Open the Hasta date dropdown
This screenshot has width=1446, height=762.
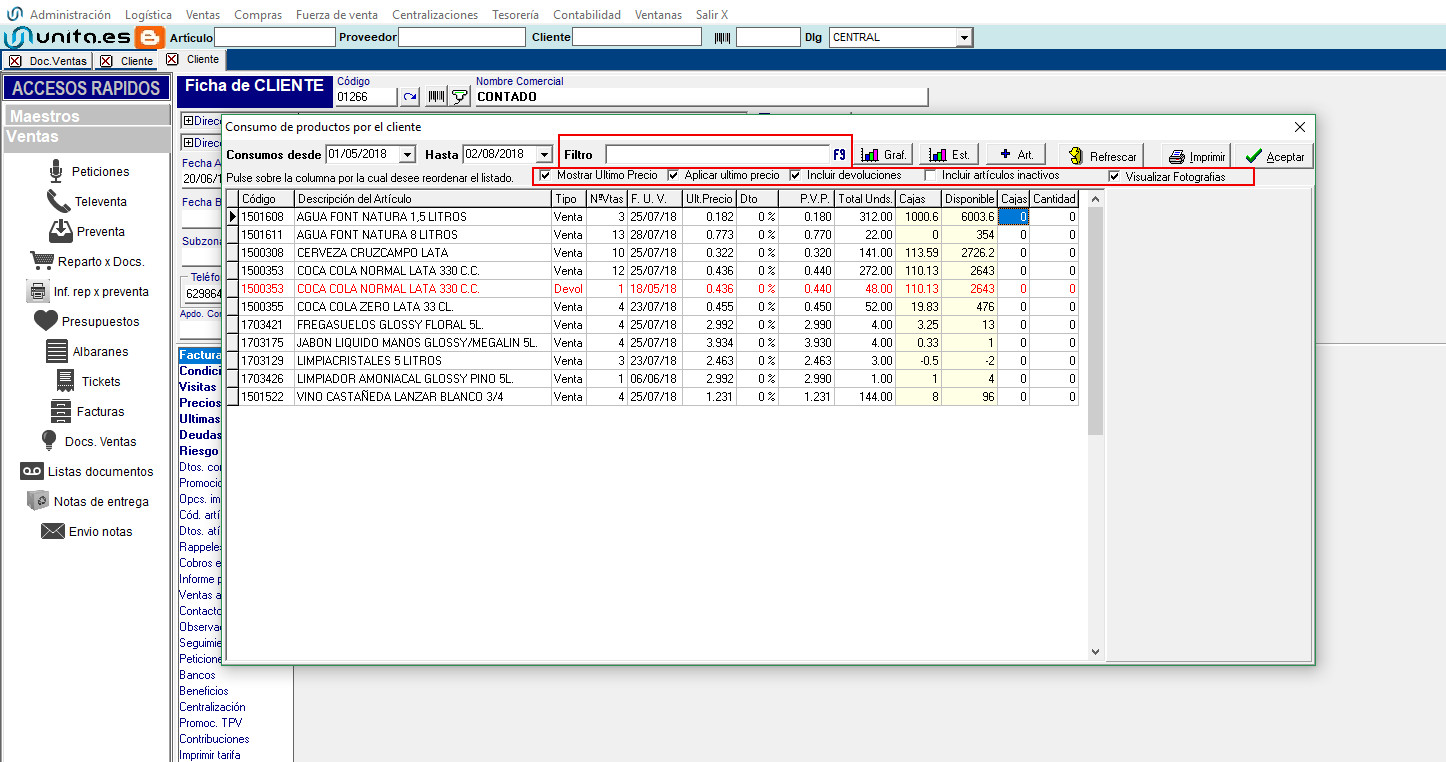pos(544,155)
